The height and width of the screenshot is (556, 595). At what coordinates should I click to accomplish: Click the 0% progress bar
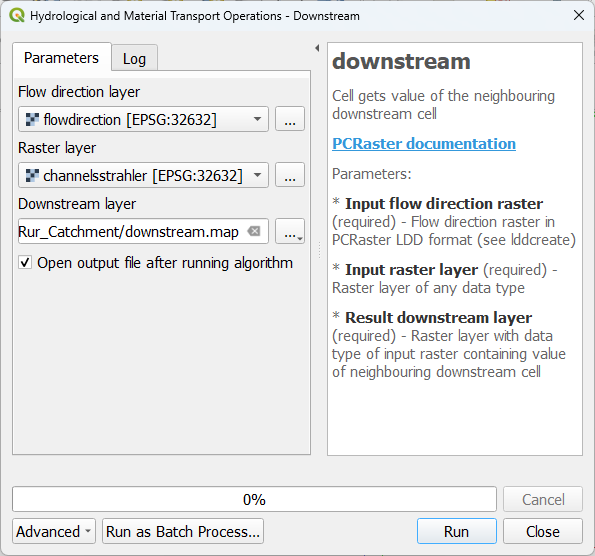(254, 499)
